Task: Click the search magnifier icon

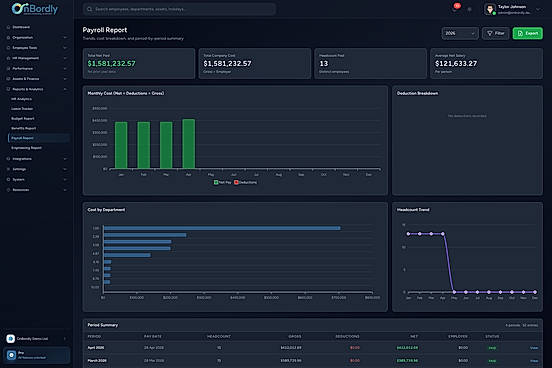Action: pyautogui.click(x=89, y=9)
